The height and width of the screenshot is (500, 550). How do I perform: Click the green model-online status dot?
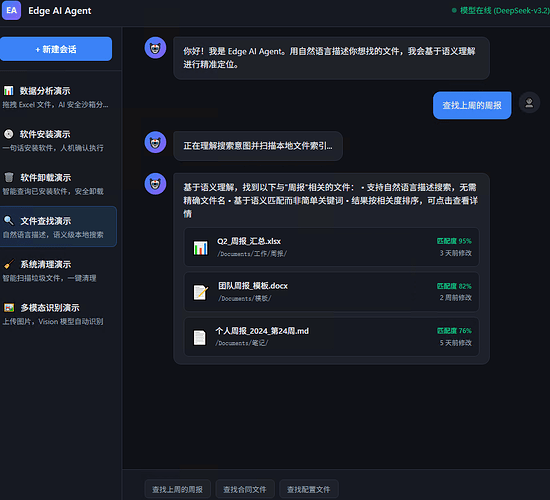point(454,11)
